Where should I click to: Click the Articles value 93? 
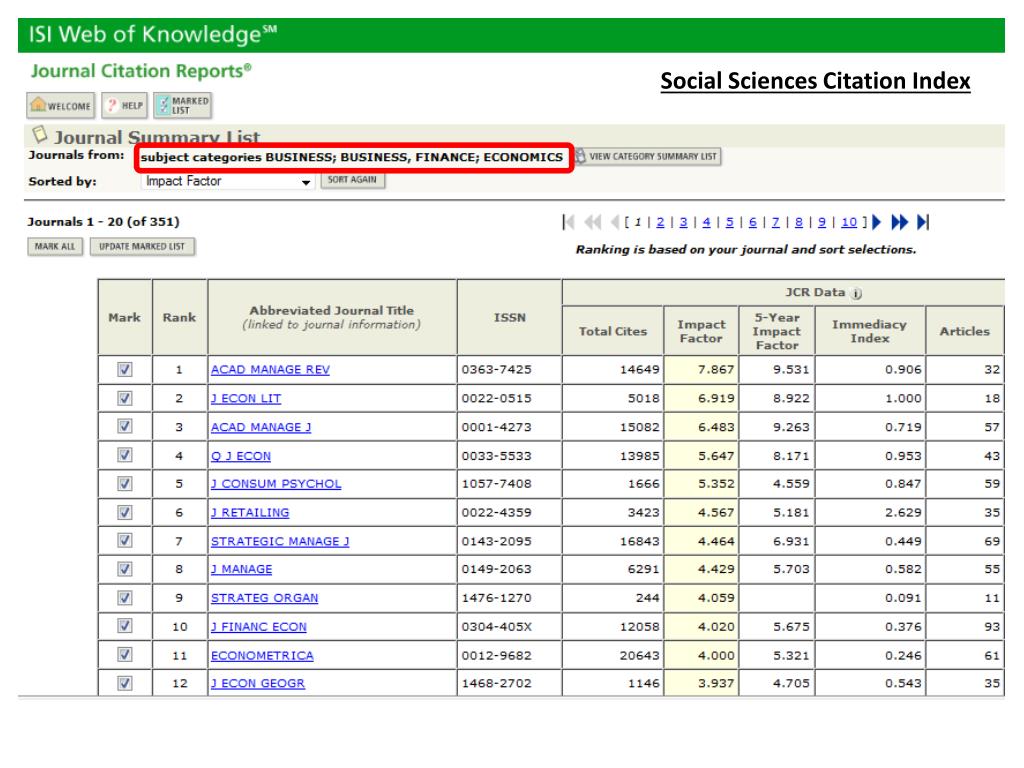(x=992, y=627)
